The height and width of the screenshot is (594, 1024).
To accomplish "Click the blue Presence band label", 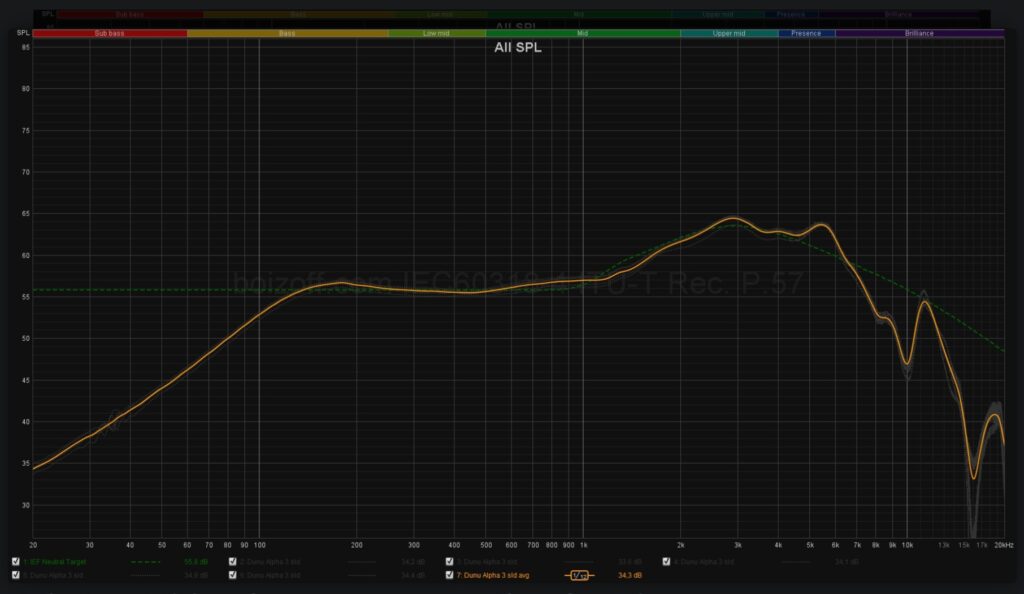I will point(806,33).
